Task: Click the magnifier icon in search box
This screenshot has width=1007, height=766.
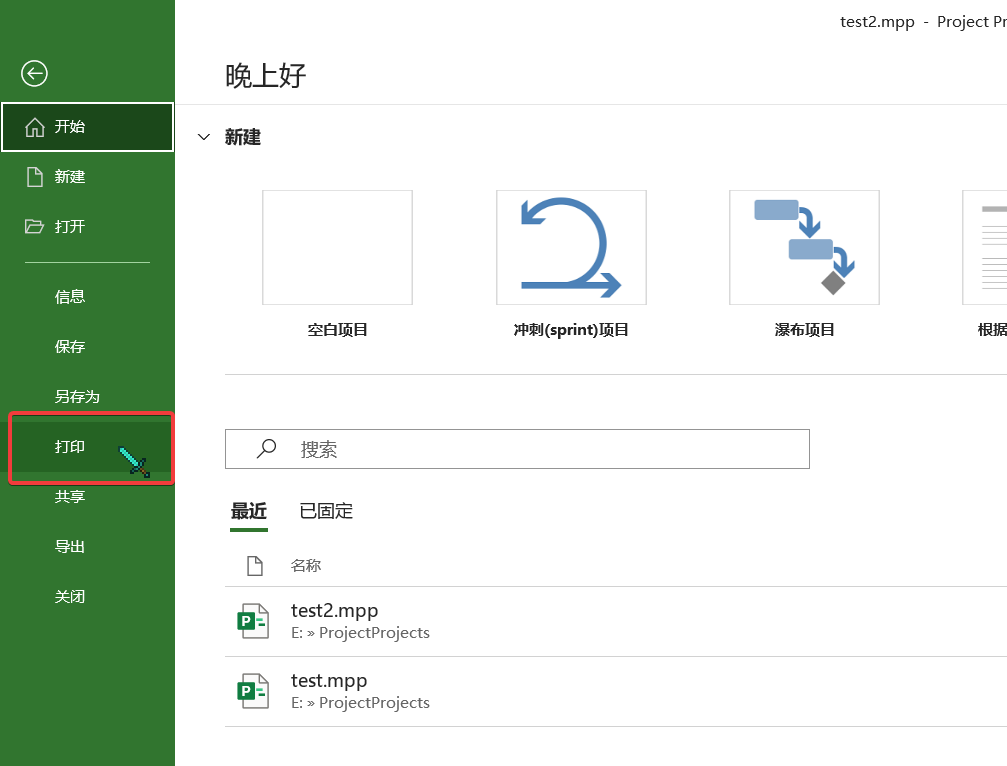Action: (267, 448)
